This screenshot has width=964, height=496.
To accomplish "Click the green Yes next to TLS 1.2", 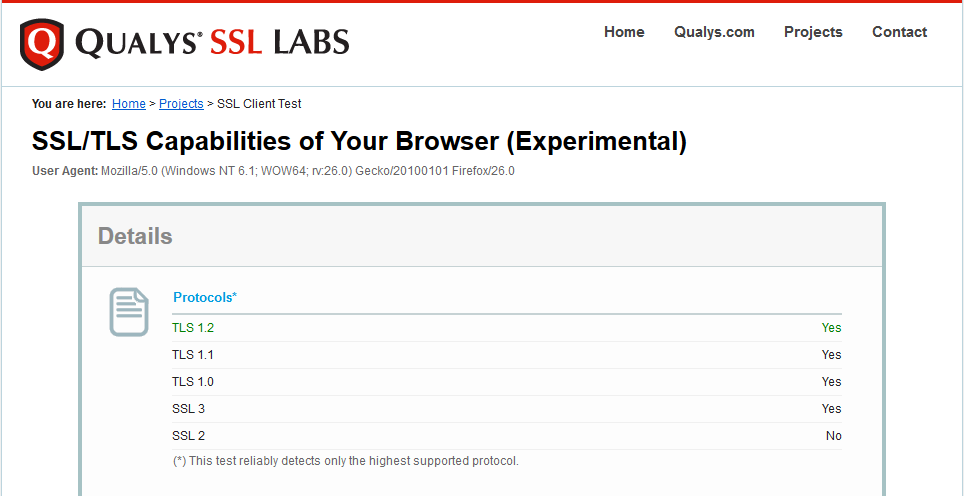I will tap(831, 328).
